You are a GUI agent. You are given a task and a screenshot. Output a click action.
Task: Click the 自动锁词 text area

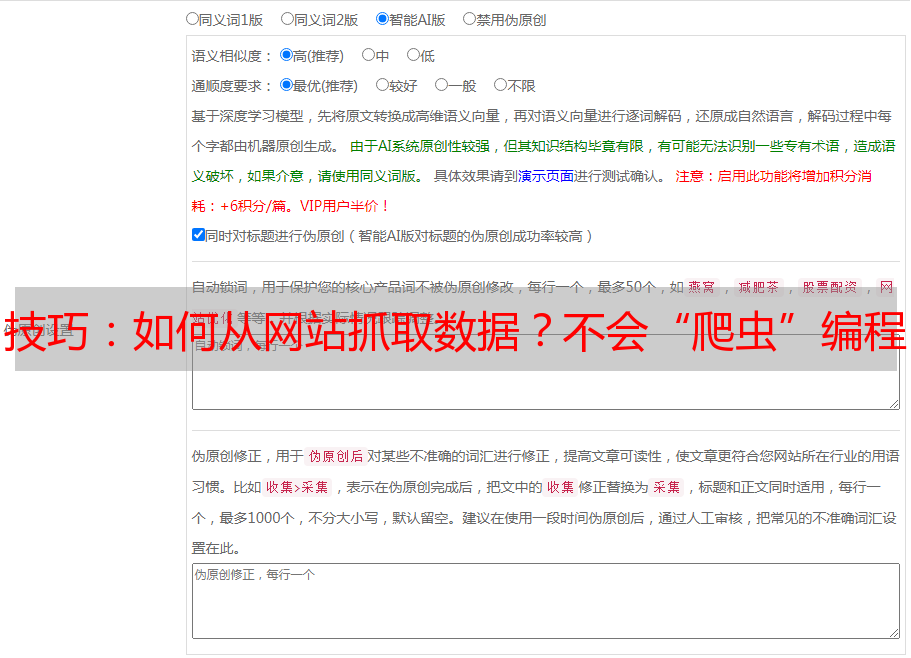tap(546, 372)
